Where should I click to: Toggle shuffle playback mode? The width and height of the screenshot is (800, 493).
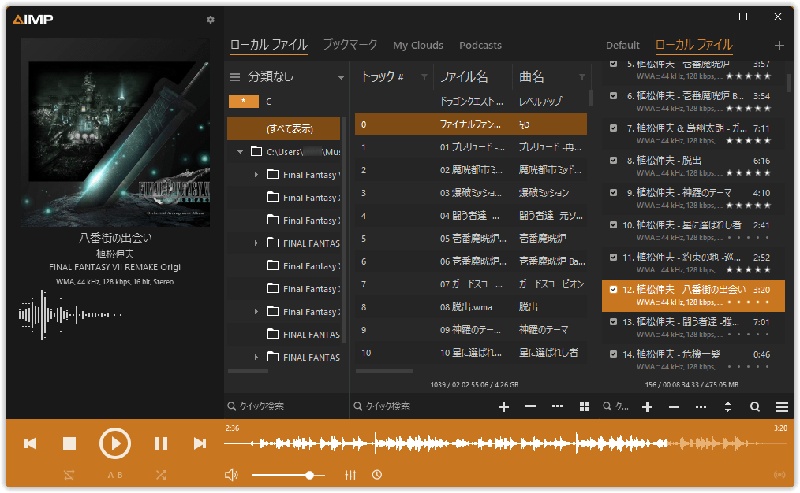161,475
